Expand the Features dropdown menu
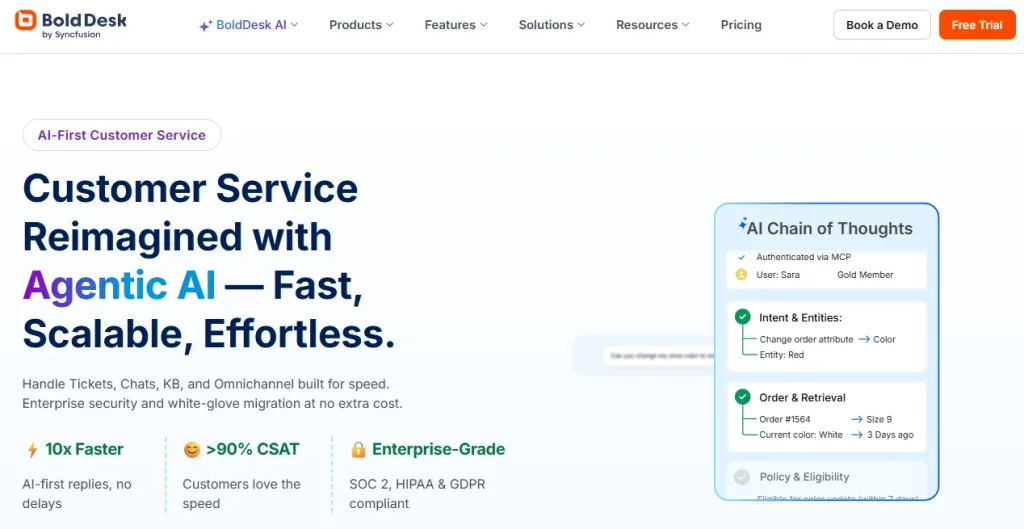 click(456, 25)
